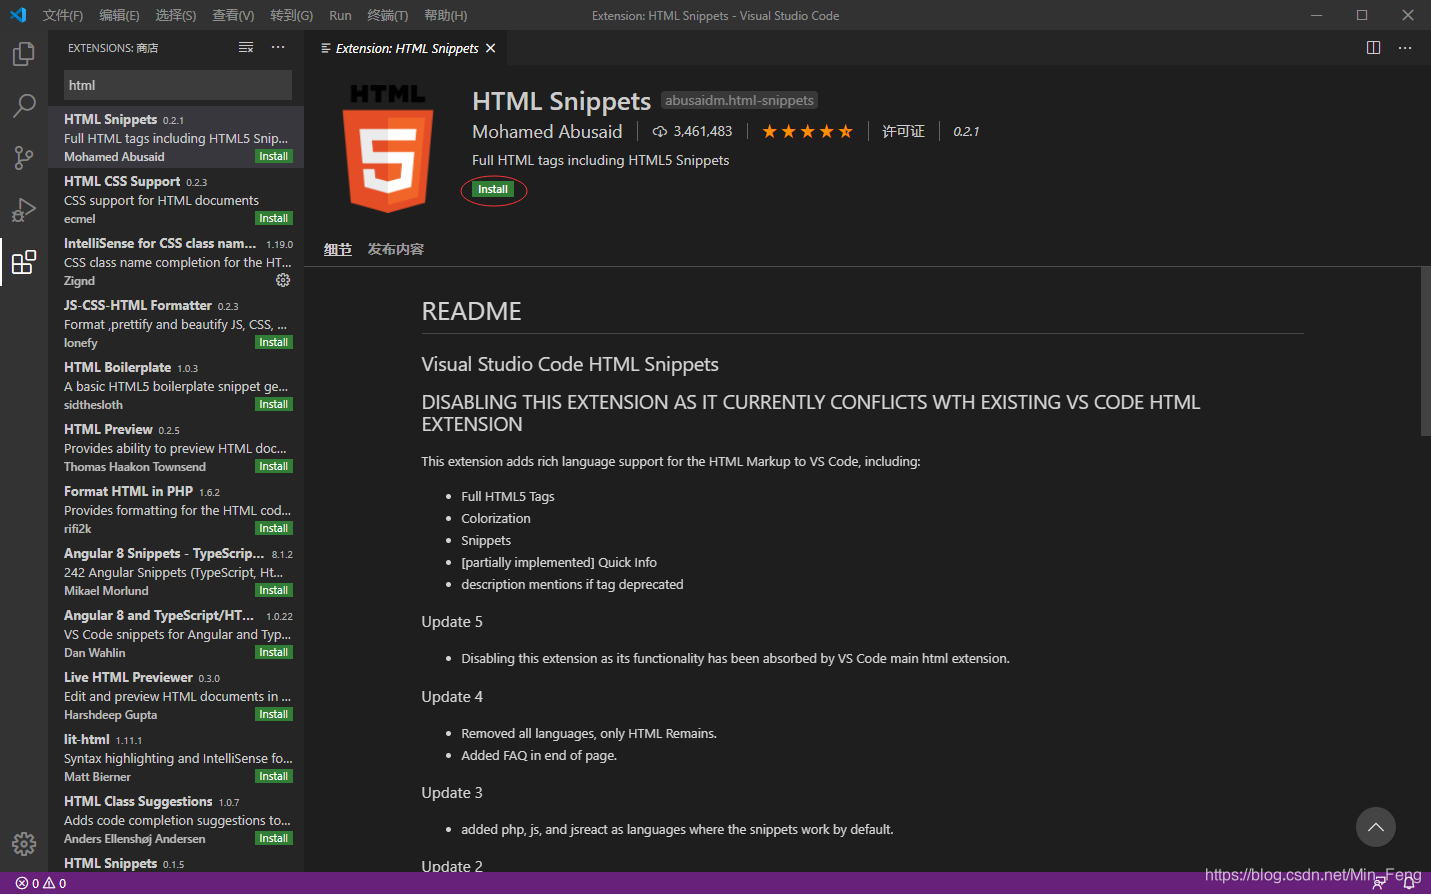Click version 0.2.1 in extension header
Viewport: 1431px width, 894px height.
pyautogui.click(x=966, y=131)
